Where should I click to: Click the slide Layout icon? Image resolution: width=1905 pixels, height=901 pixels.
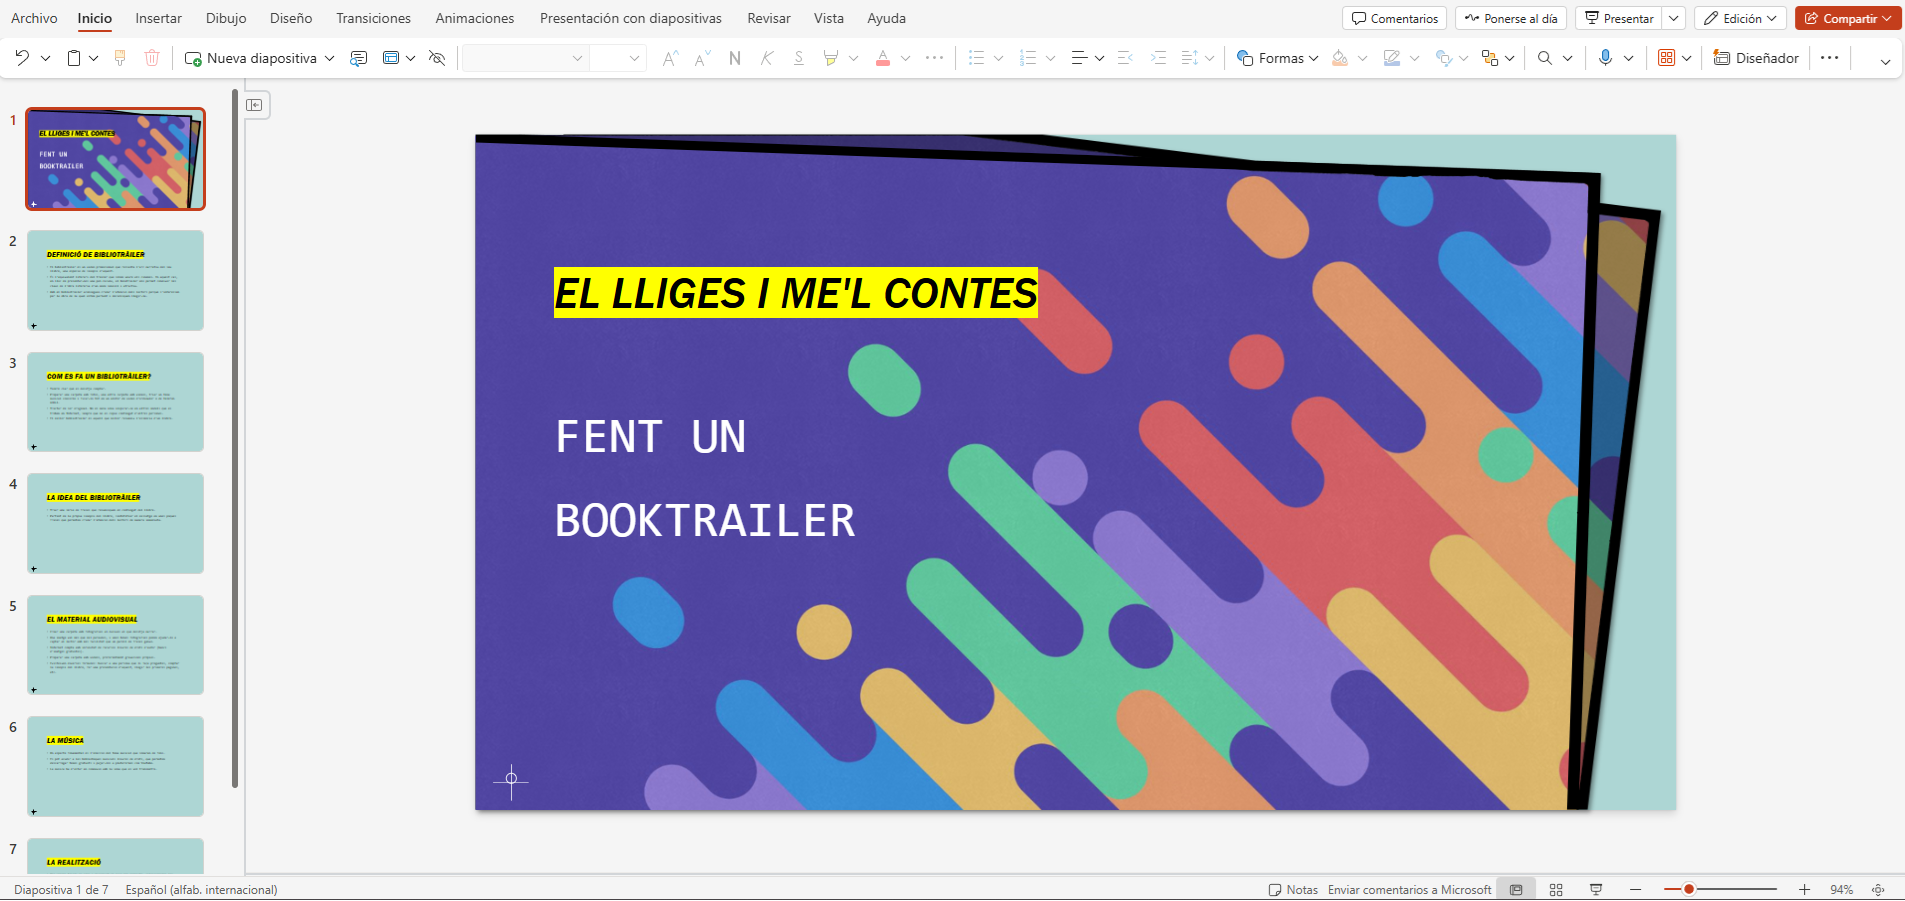pos(391,58)
